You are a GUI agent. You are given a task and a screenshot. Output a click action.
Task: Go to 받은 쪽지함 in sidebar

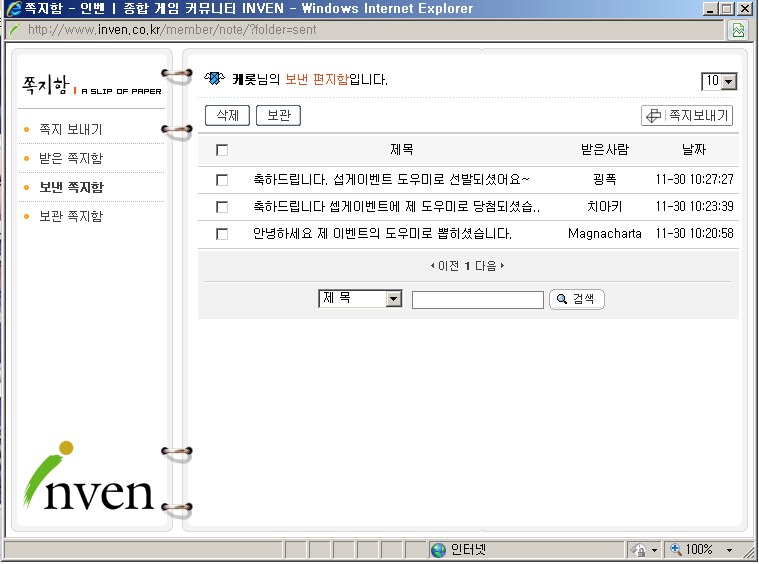(x=70, y=158)
